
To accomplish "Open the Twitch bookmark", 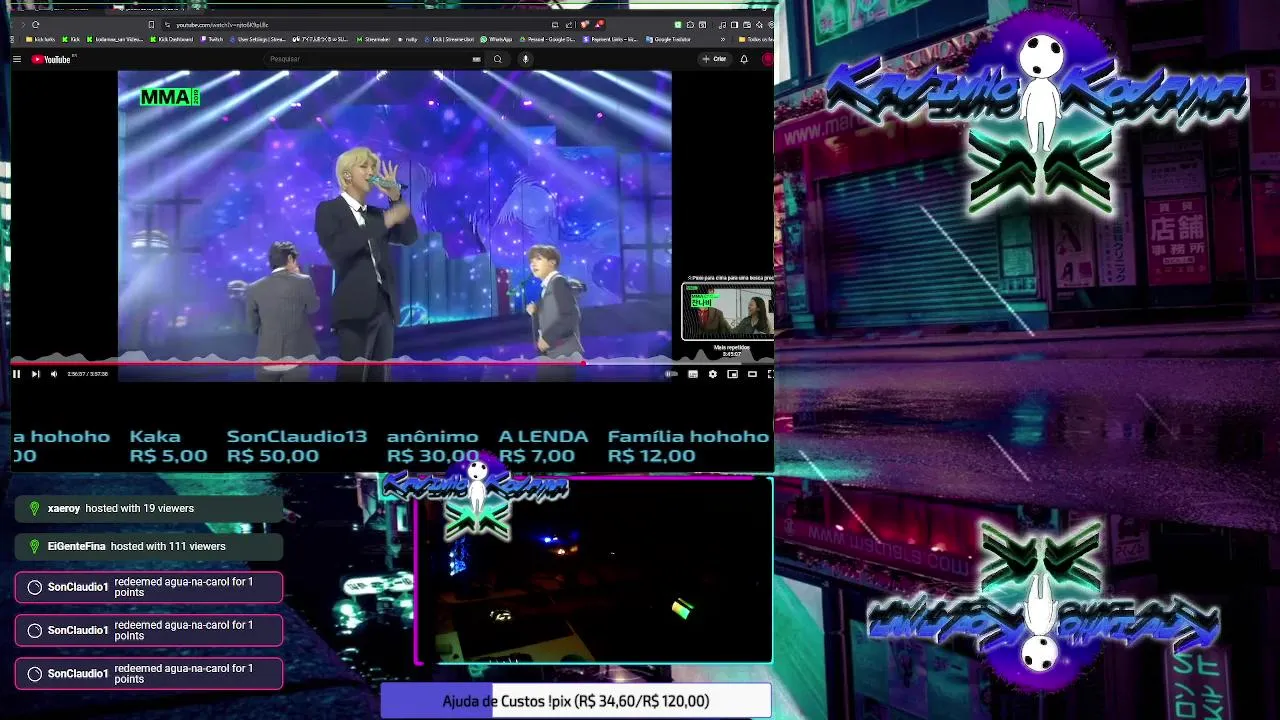I will (212, 39).
